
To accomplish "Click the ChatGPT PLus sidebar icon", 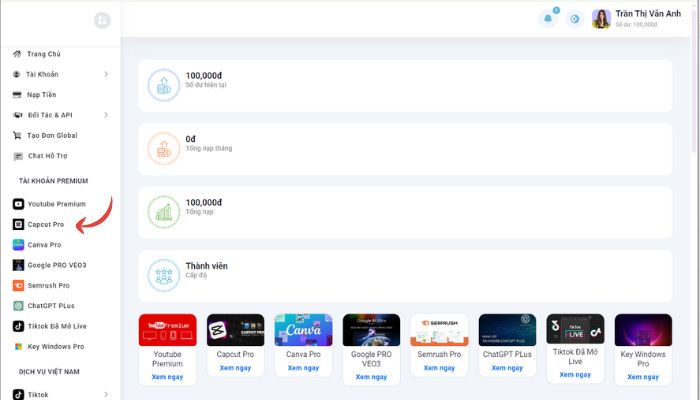I will tap(18, 306).
